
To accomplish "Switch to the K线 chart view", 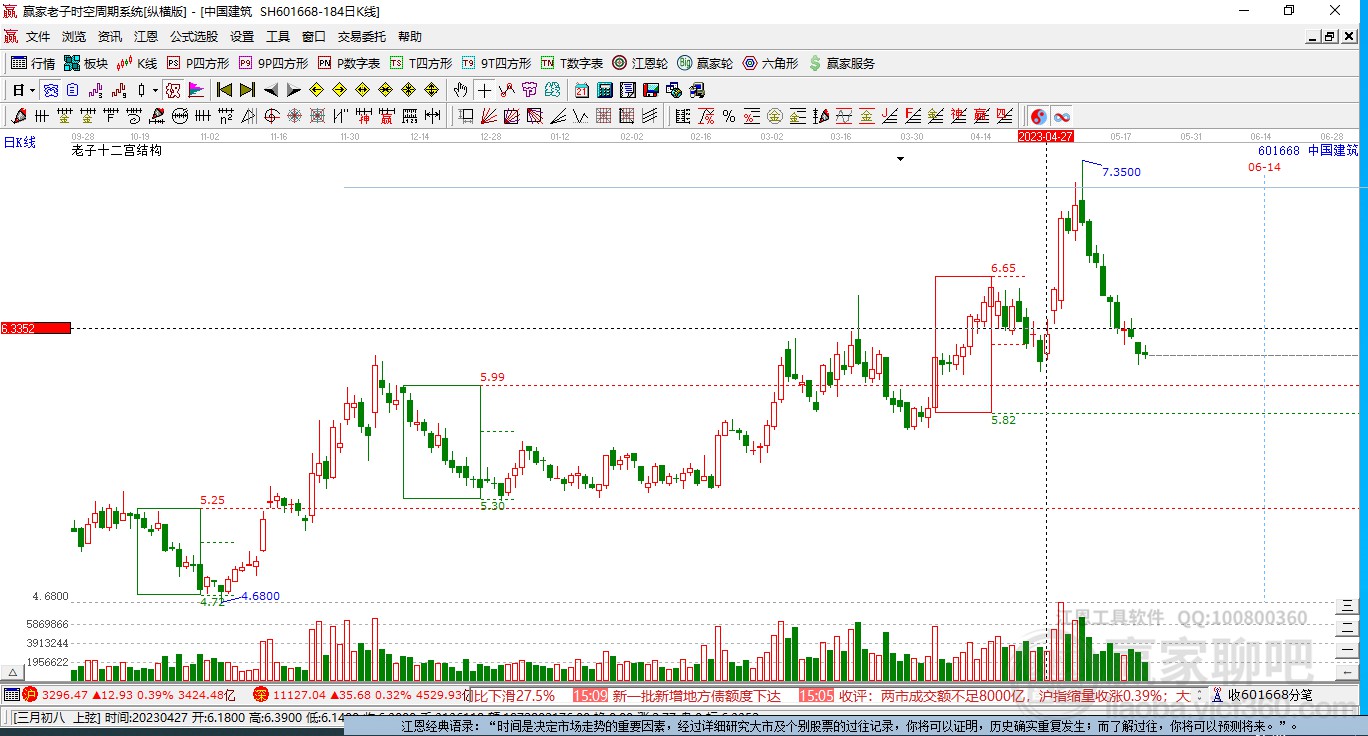I will click(x=137, y=63).
